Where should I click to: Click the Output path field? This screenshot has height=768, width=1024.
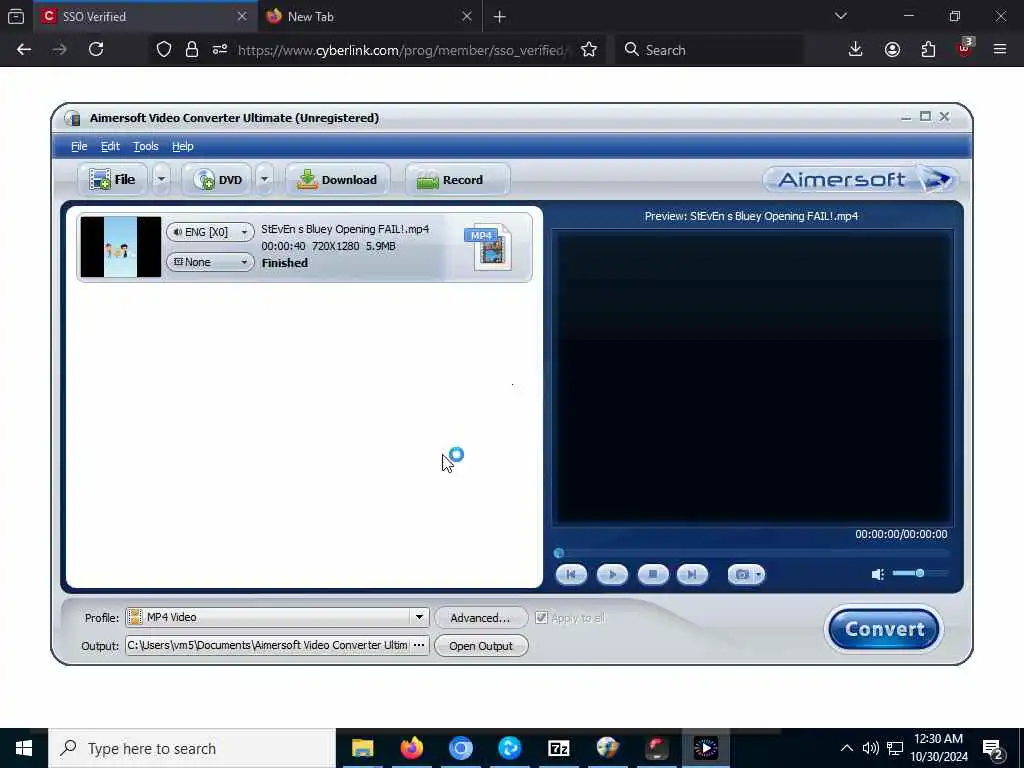pyautogui.click(x=268, y=645)
